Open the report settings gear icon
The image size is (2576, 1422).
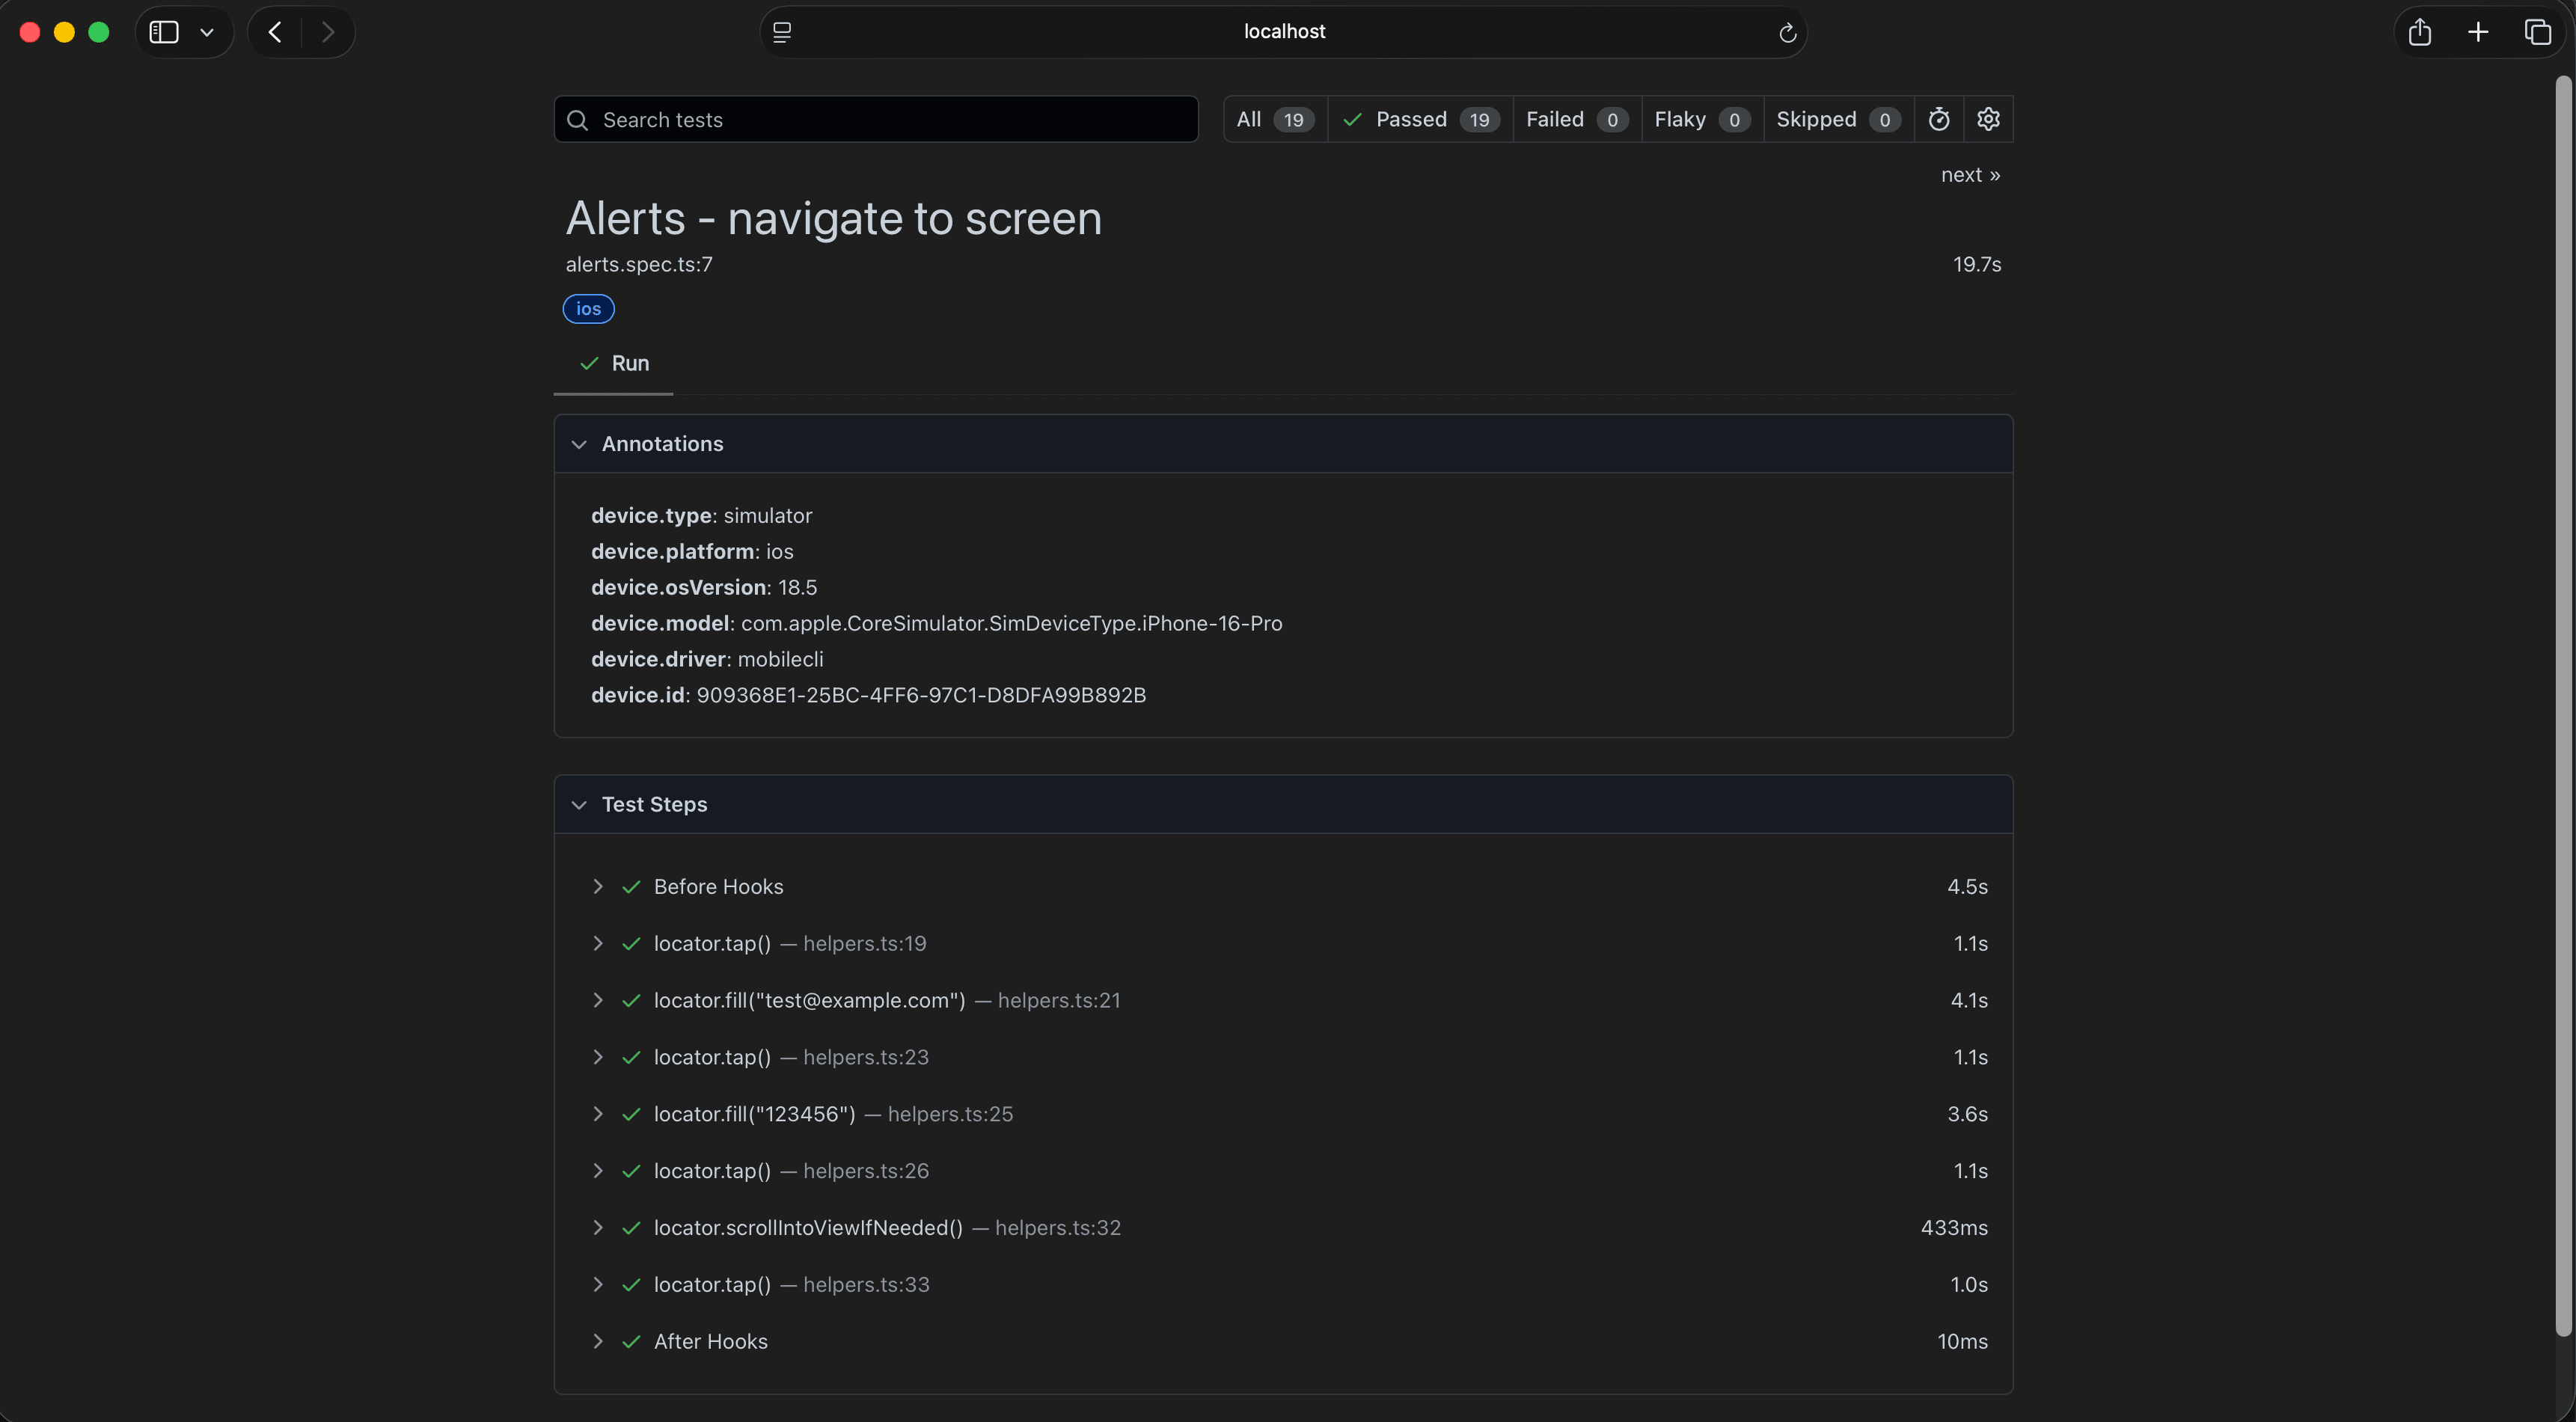(x=1988, y=119)
